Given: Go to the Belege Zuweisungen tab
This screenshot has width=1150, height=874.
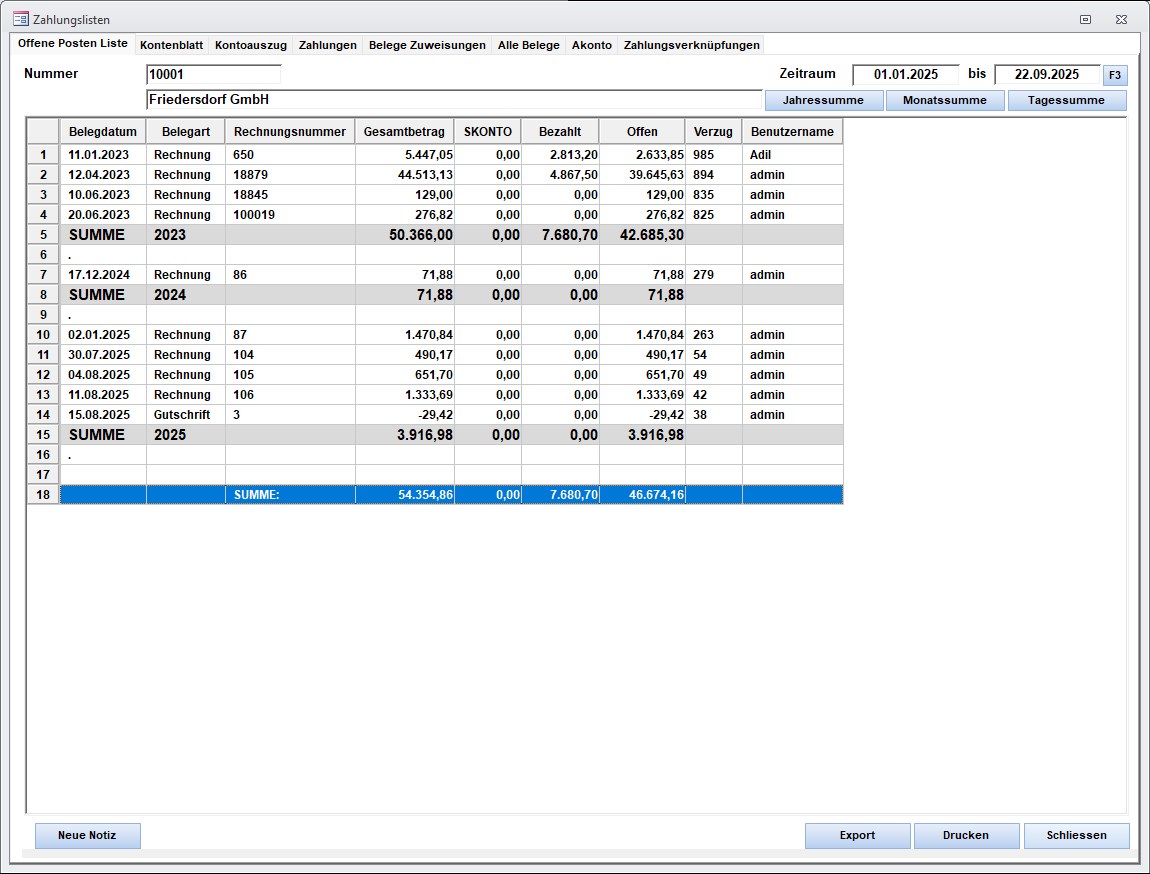Looking at the screenshot, I should pos(427,45).
